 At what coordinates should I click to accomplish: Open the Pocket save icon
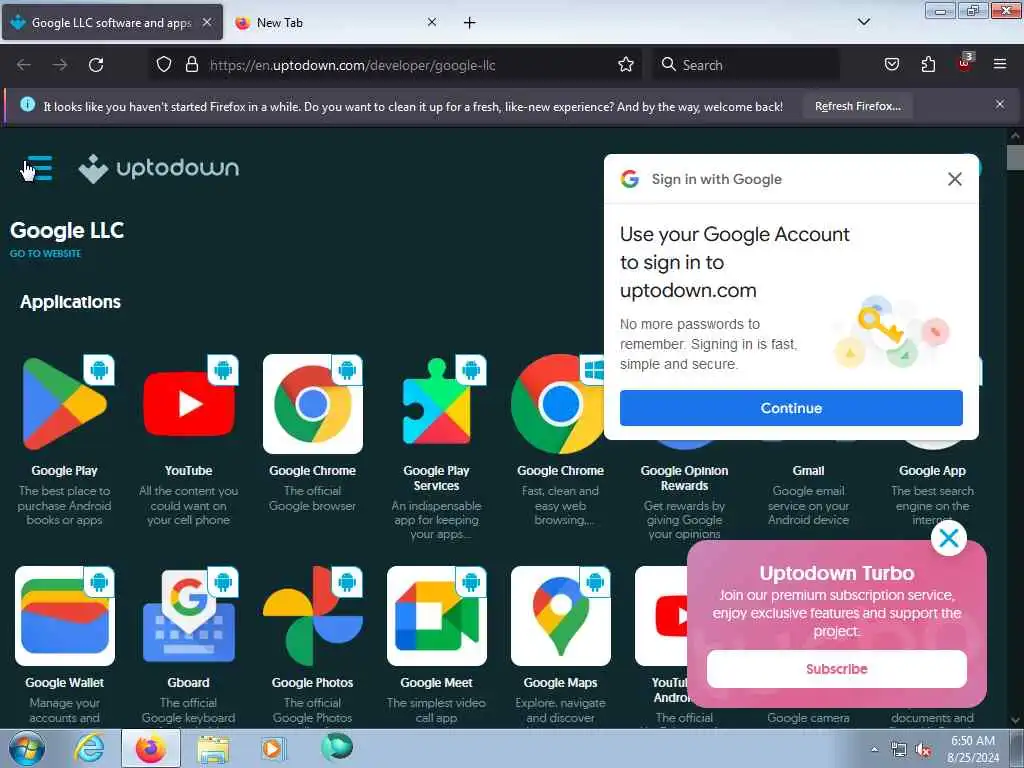click(891, 65)
